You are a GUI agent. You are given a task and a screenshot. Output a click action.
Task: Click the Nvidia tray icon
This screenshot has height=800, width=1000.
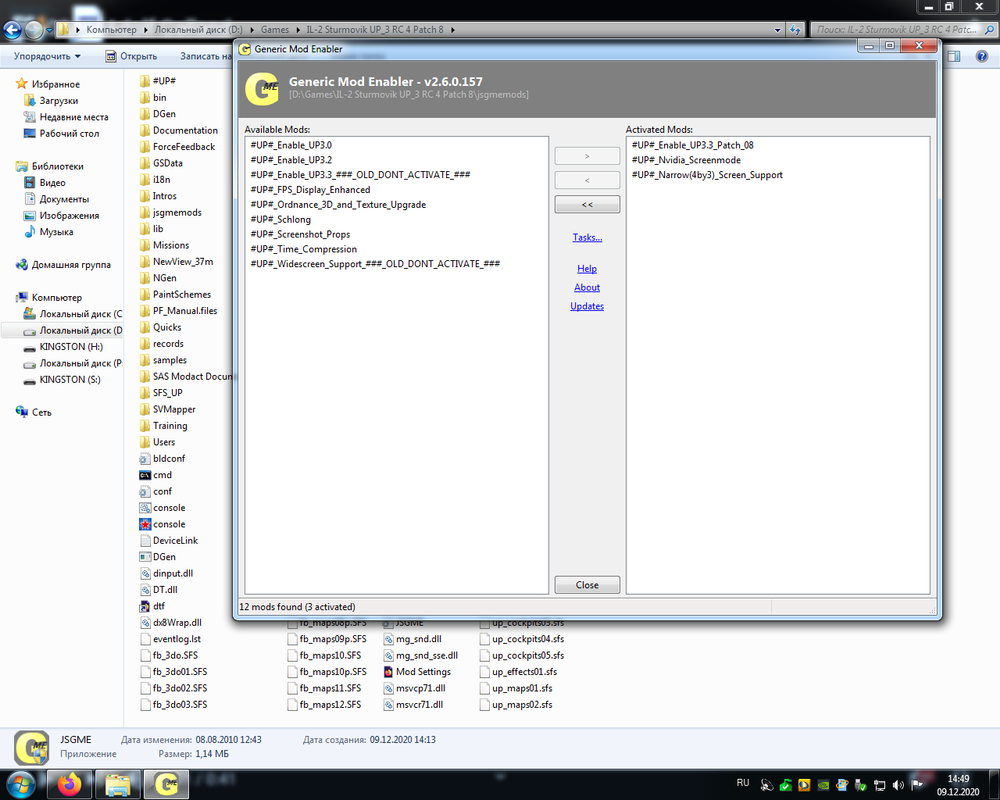point(823,785)
